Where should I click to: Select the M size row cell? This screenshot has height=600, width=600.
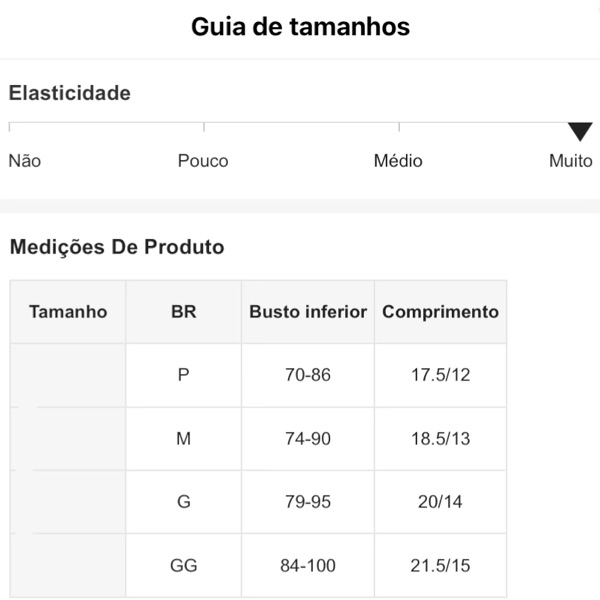click(x=183, y=439)
